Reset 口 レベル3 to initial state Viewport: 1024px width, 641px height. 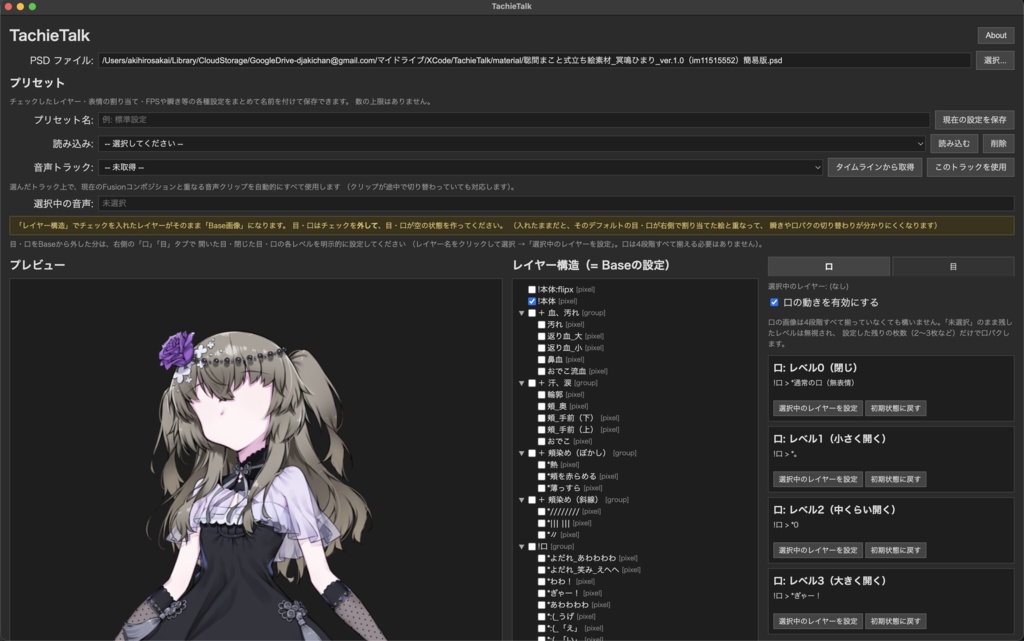895,621
